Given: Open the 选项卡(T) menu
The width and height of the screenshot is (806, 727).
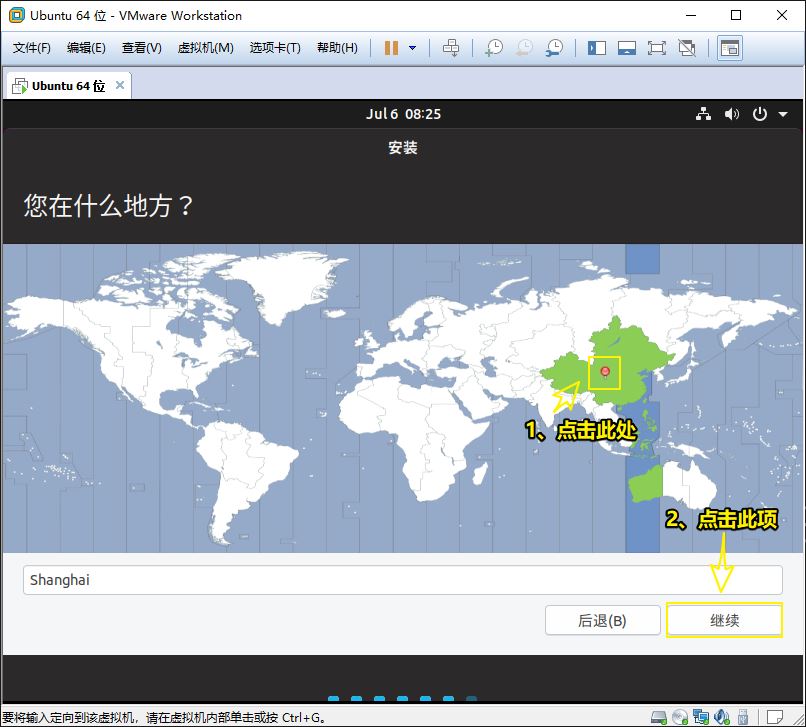Looking at the screenshot, I should click(x=275, y=48).
